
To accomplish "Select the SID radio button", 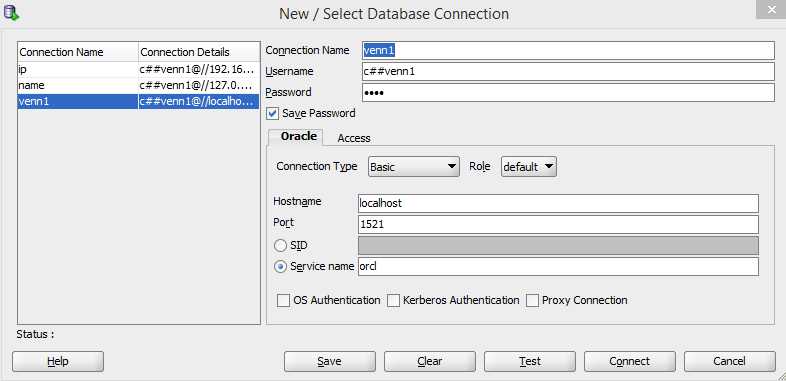I will click(281, 246).
